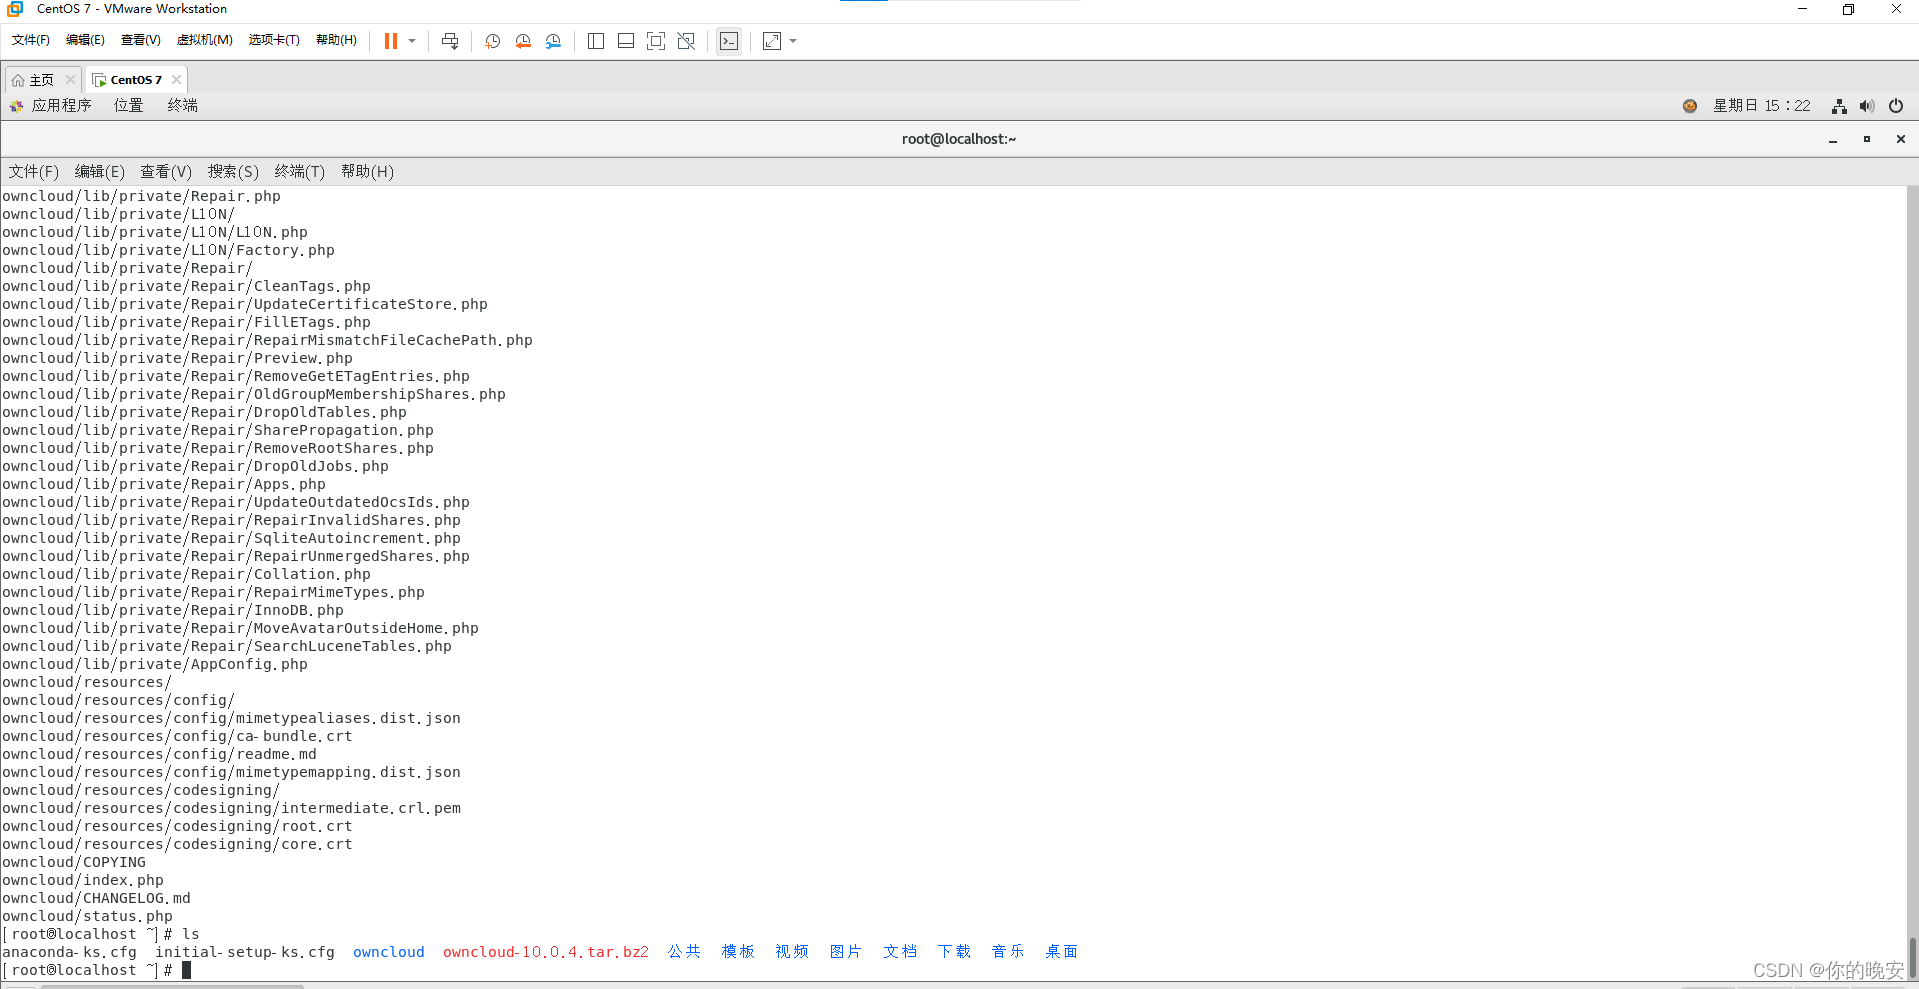The height and width of the screenshot is (989, 1919).
Task: Click initial-setup-ks.cfg in ls output
Action: click(245, 952)
